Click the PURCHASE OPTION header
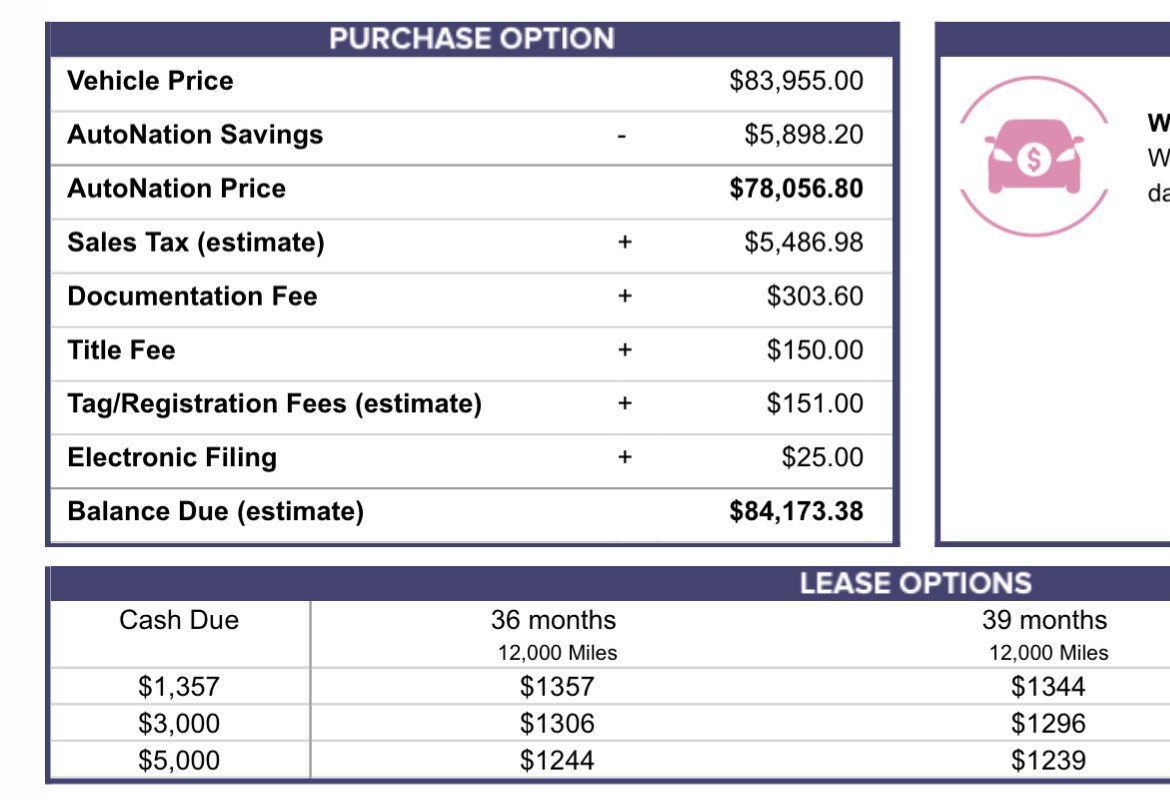This screenshot has height=800, width=1170. tap(472, 39)
